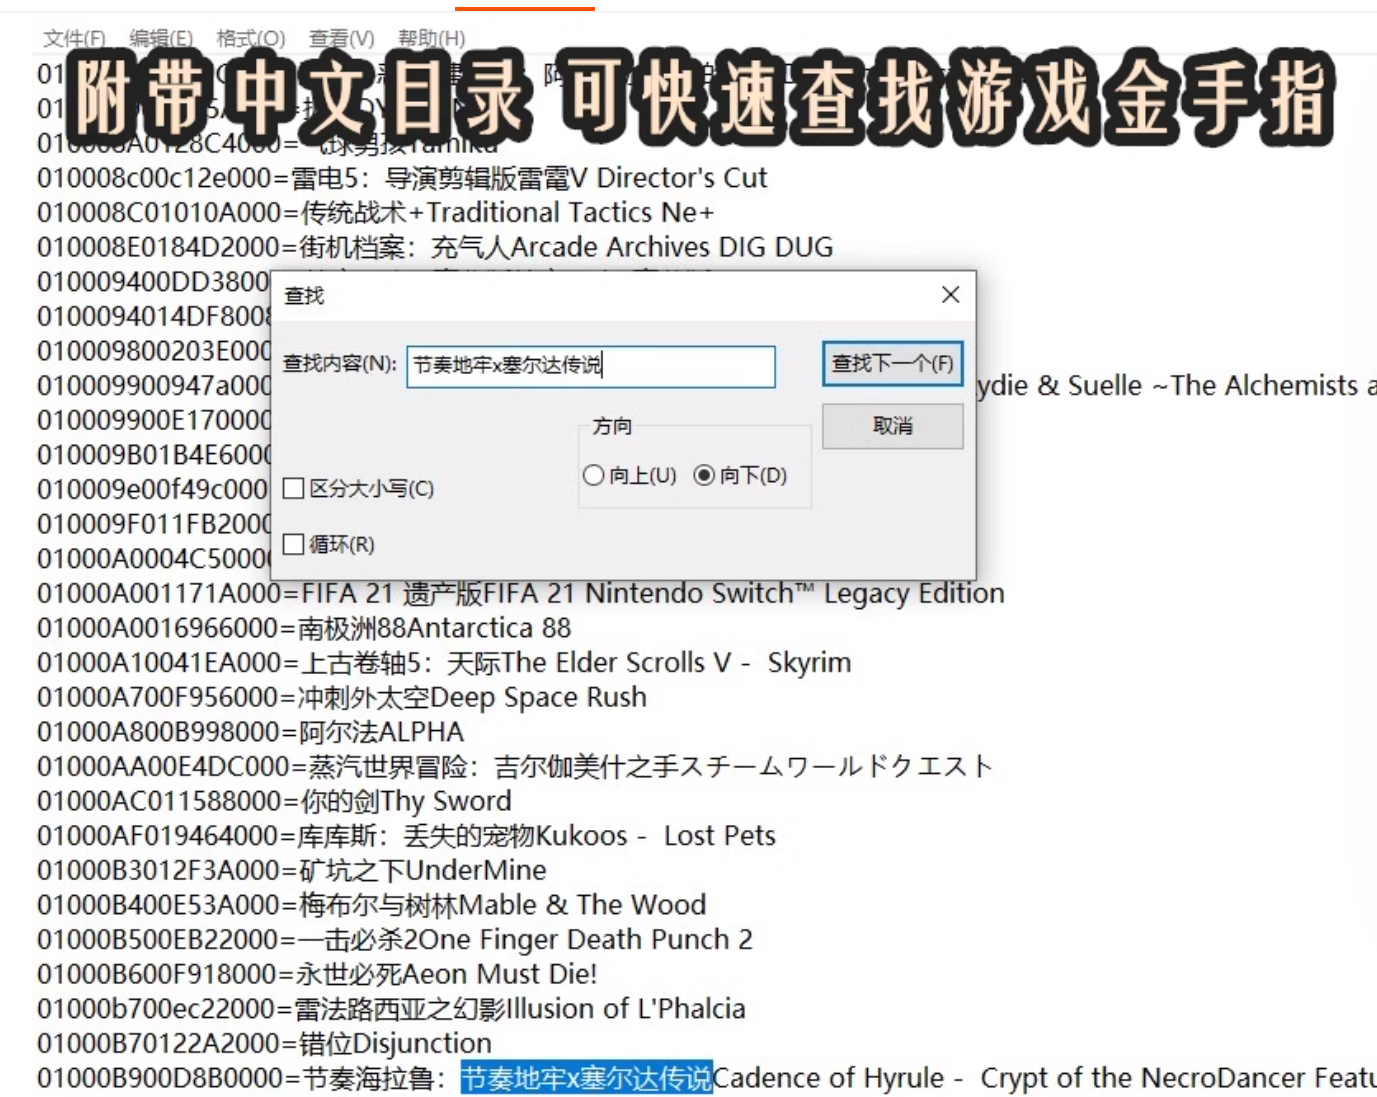Click the line 矿坑之下UnderMine

point(292,870)
